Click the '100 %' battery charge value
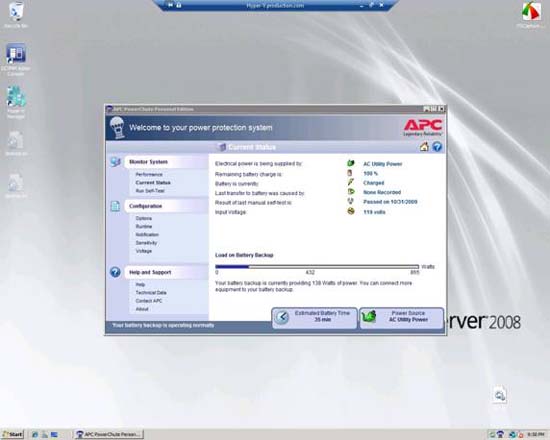 [370, 173]
